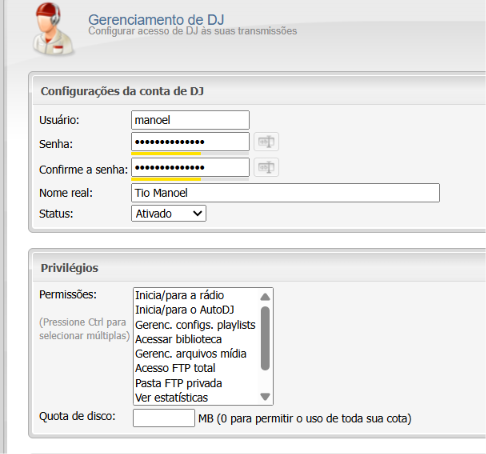
Task: Click the DJ avatar icon with headphones
Action: click(53, 29)
